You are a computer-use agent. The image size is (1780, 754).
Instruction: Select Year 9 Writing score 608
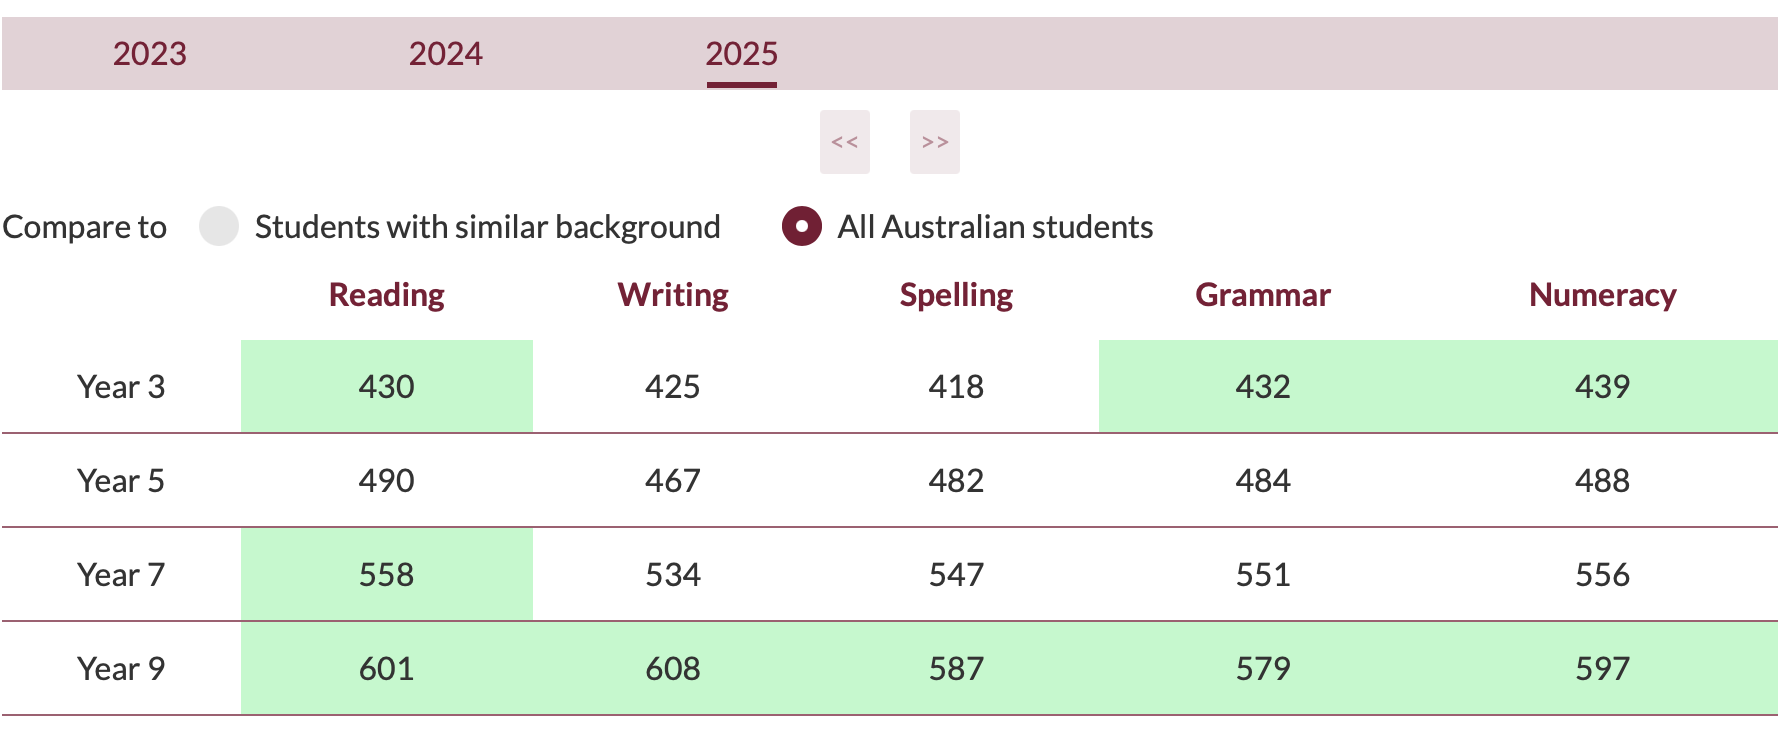(x=672, y=668)
